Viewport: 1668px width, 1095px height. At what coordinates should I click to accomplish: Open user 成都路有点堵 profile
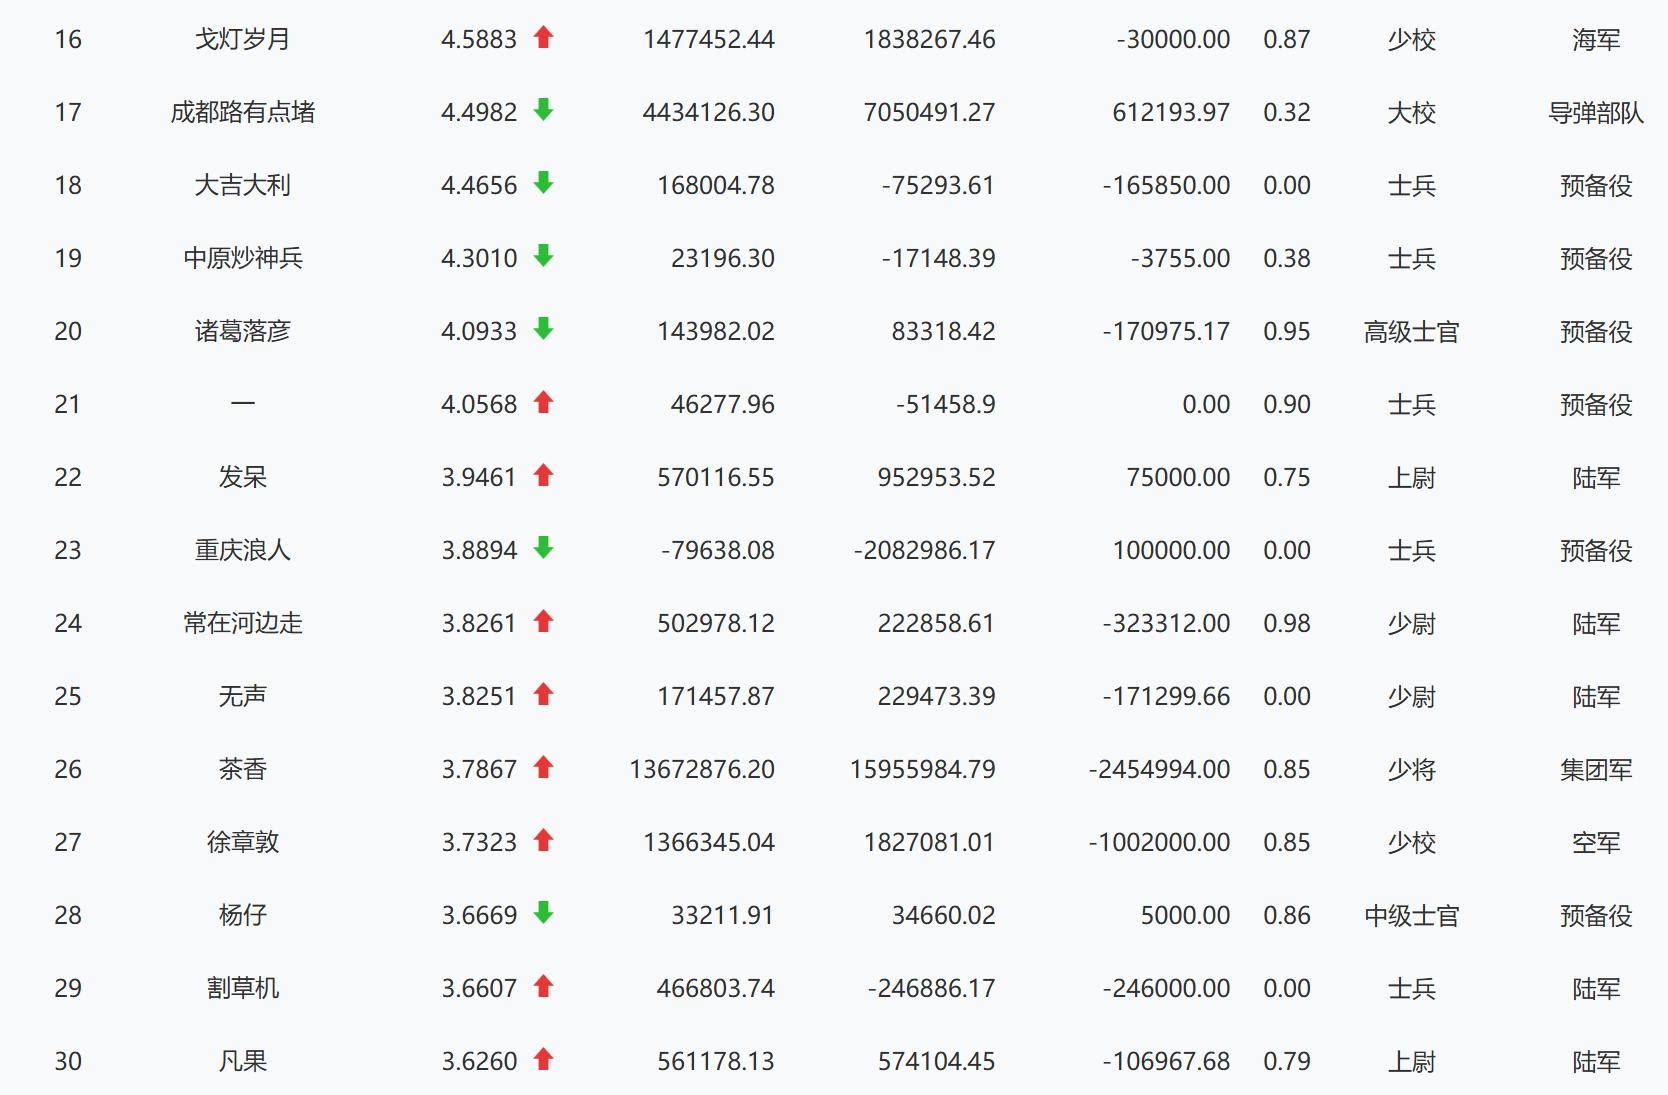(243, 113)
